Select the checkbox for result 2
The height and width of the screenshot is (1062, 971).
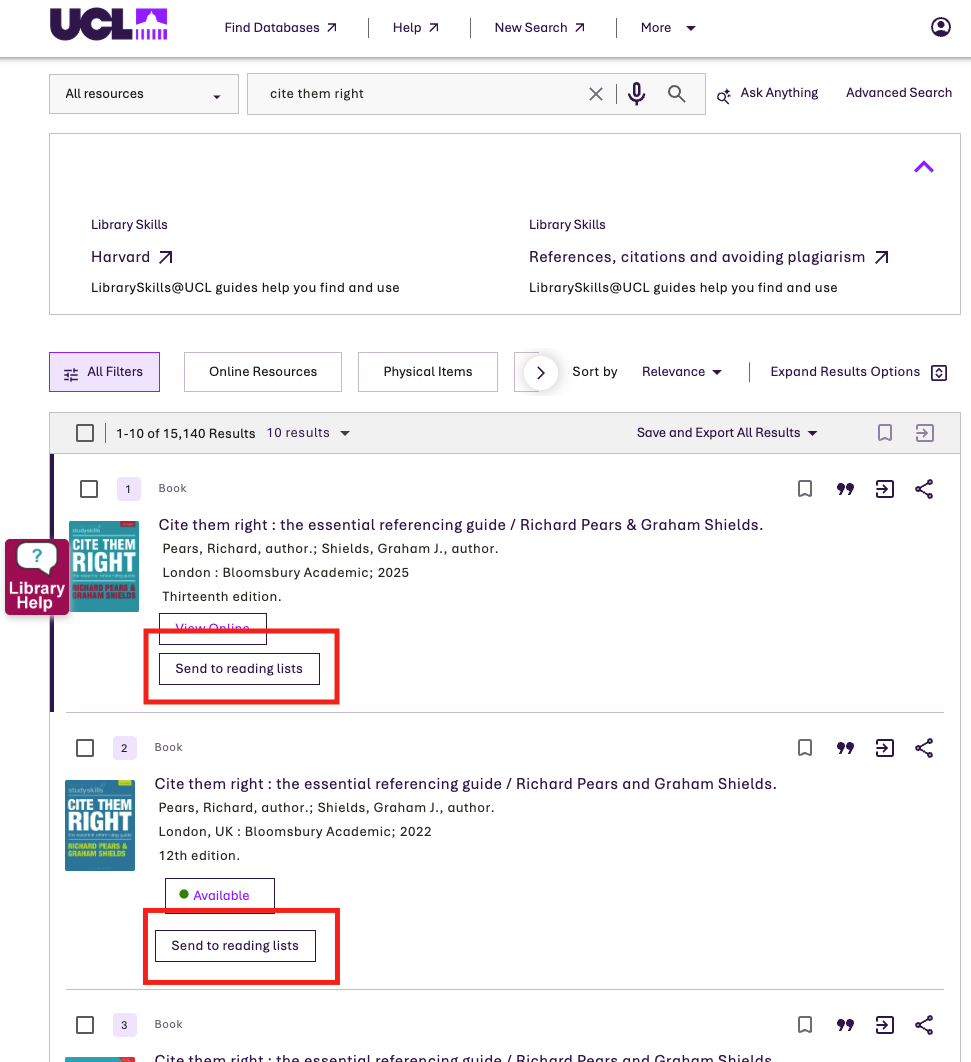pyautogui.click(x=85, y=748)
